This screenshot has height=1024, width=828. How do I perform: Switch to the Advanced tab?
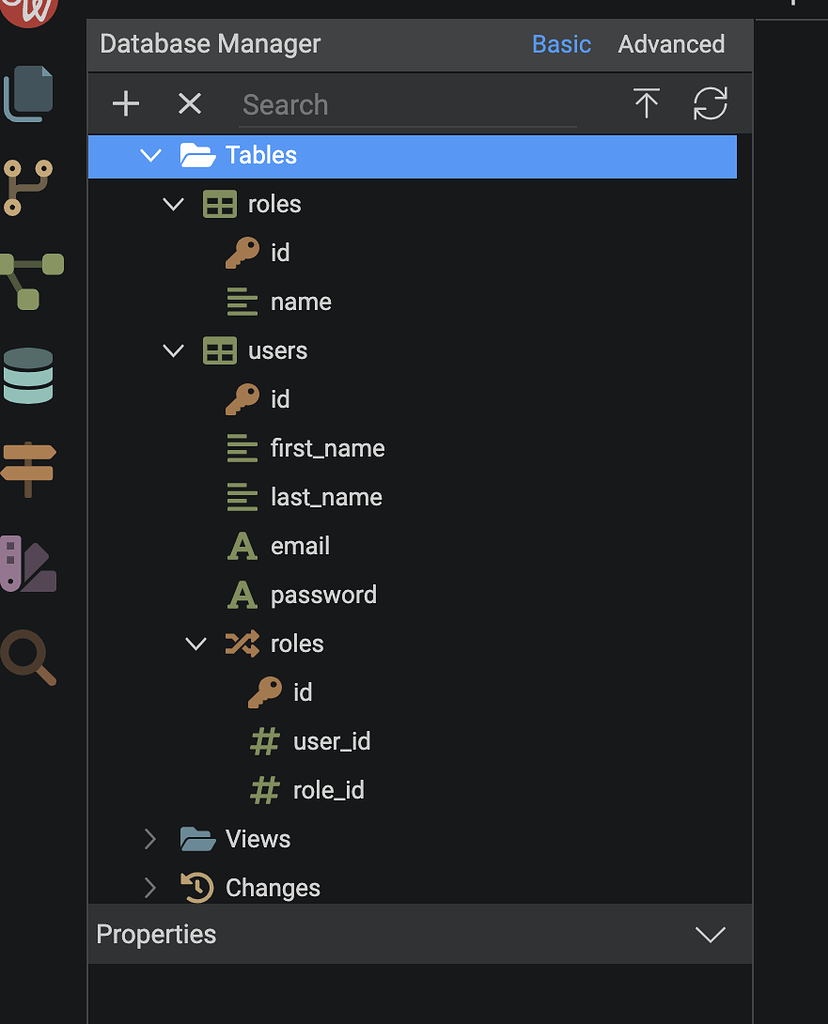pos(671,44)
